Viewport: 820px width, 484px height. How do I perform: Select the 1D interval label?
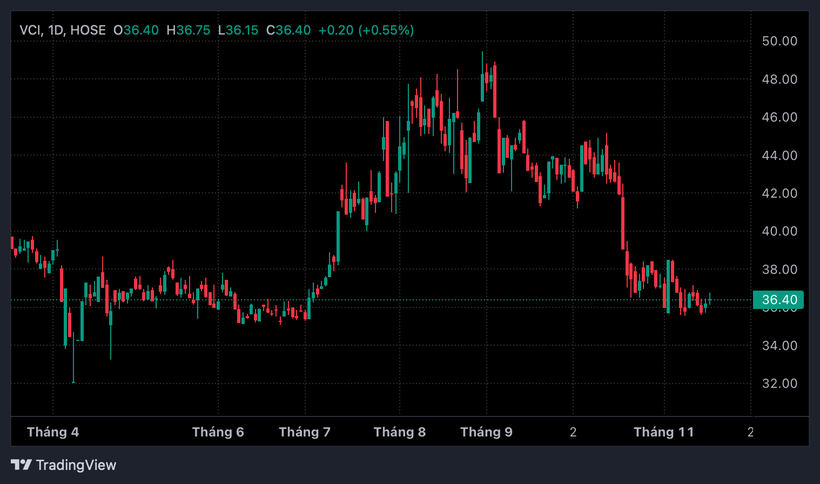pos(57,30)
